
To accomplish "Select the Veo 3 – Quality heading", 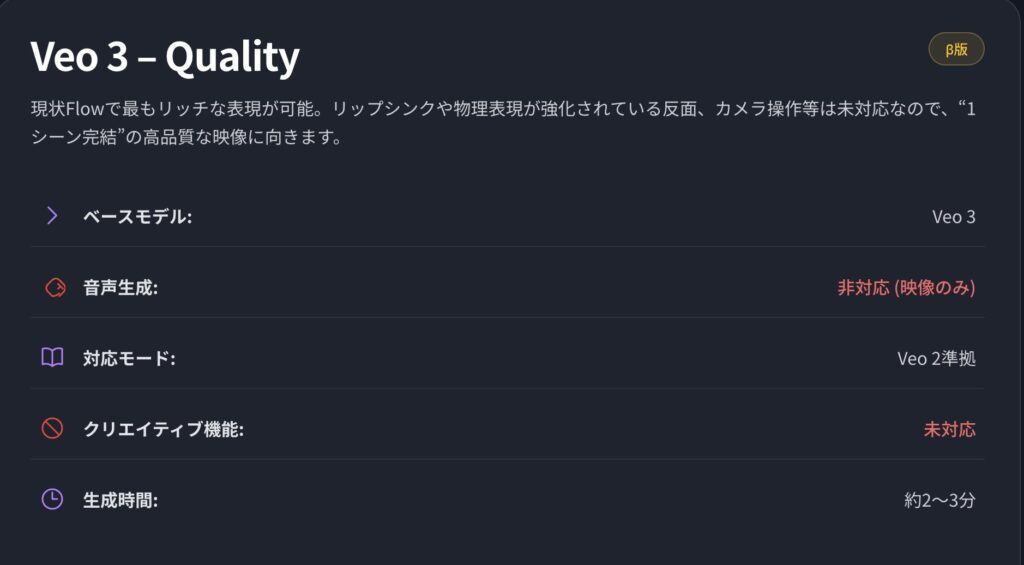I will (165, 57).
